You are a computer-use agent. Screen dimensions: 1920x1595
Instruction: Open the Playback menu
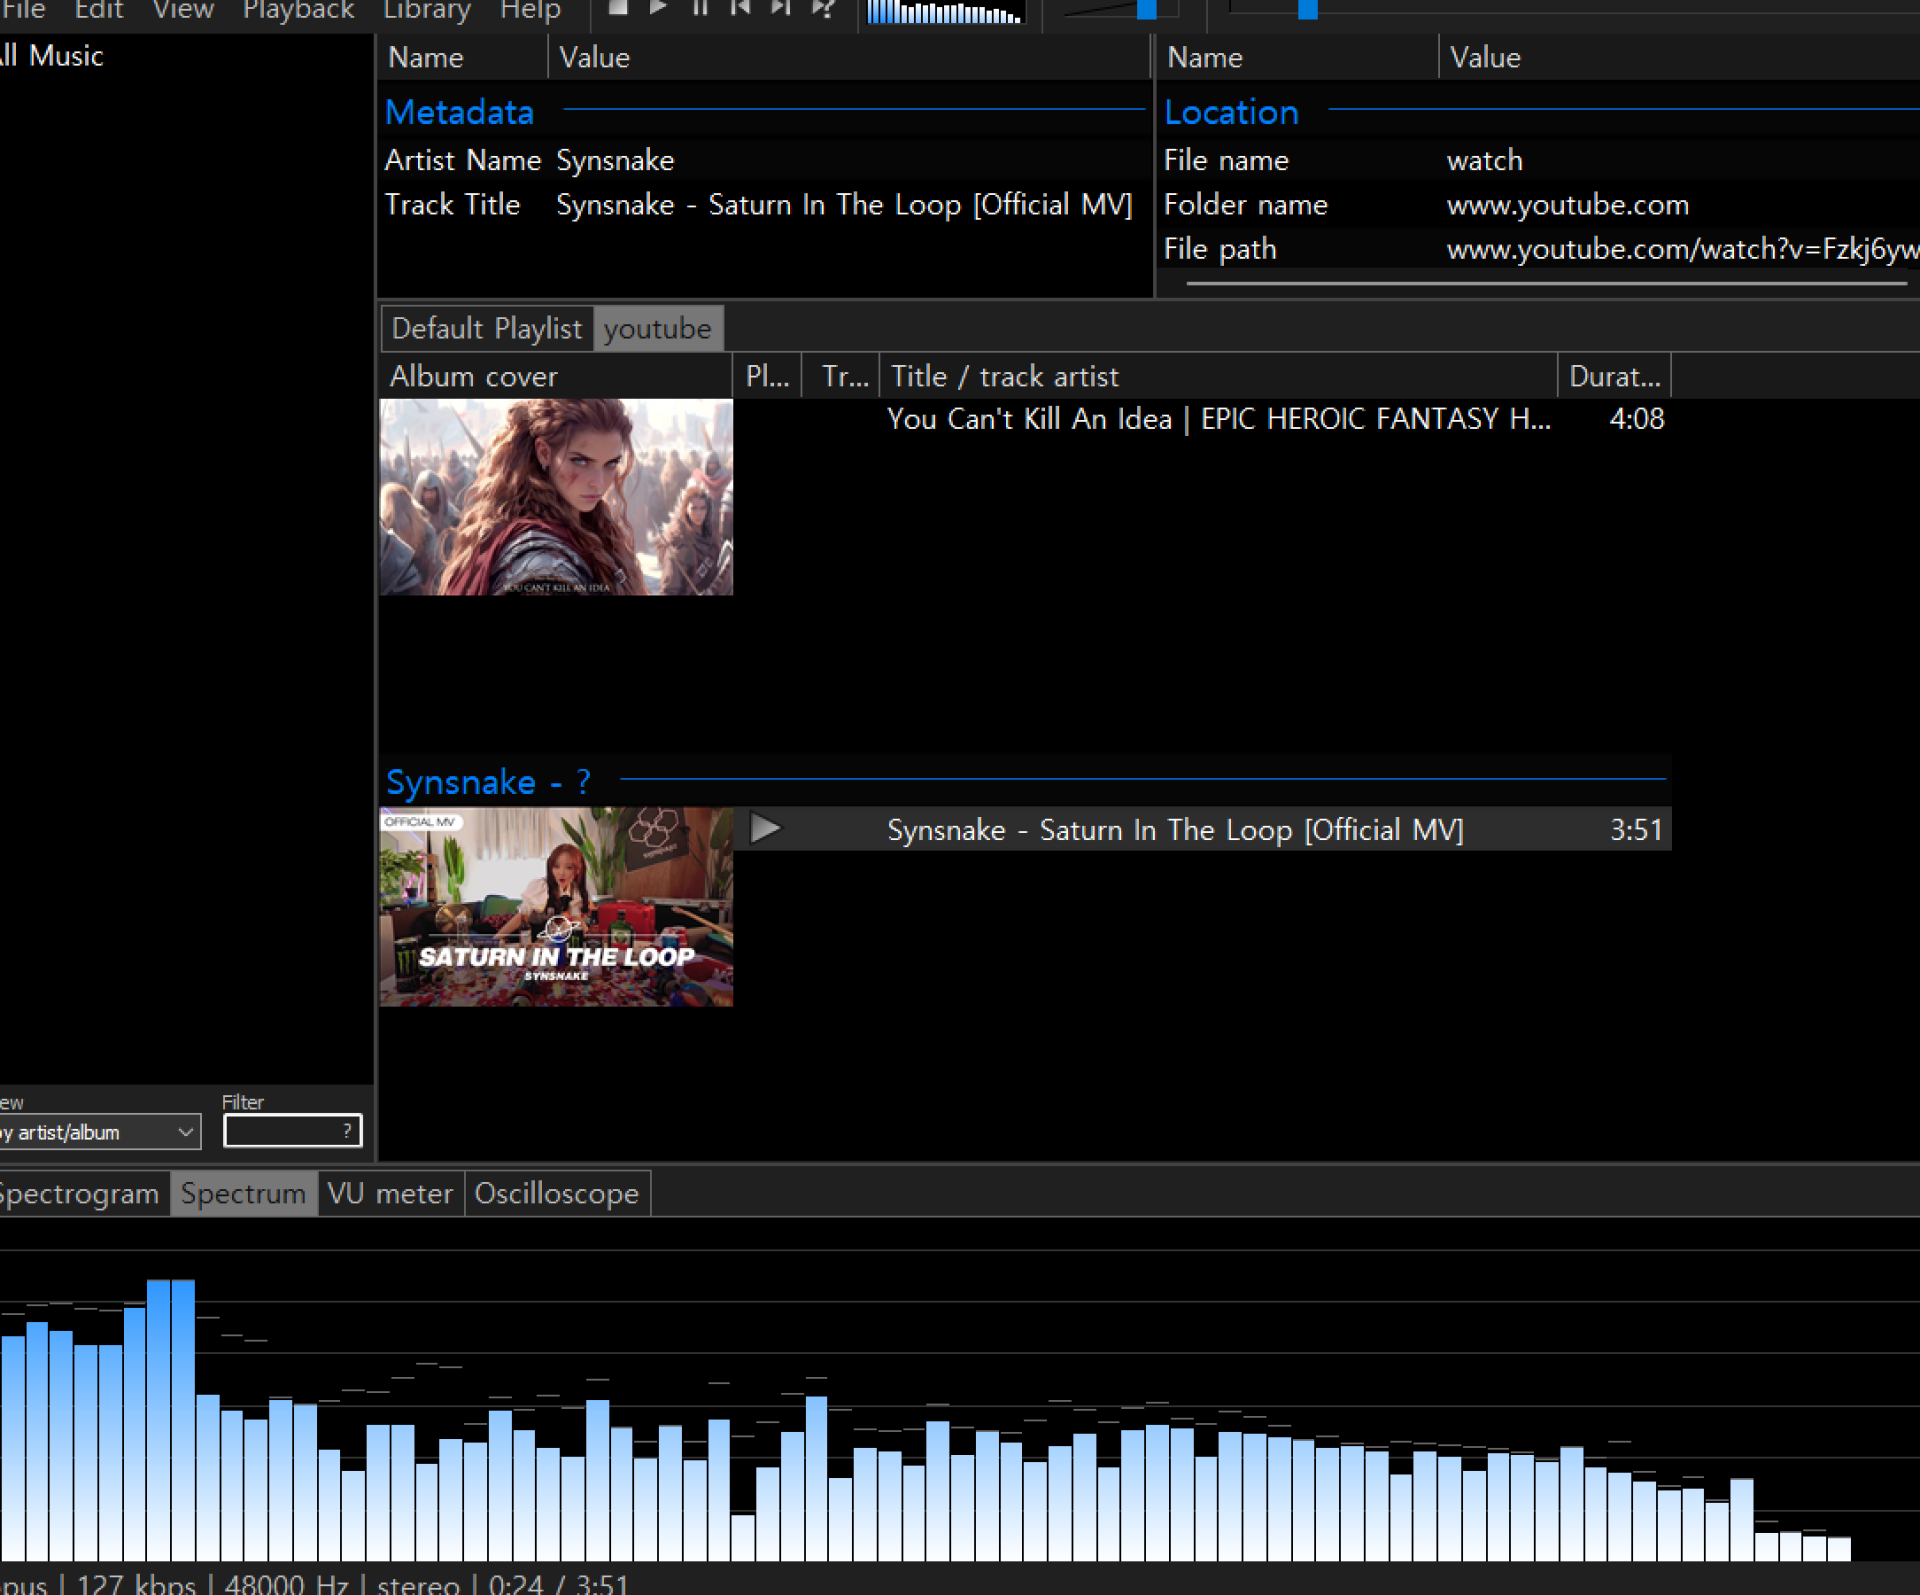[x=298, y=11]
